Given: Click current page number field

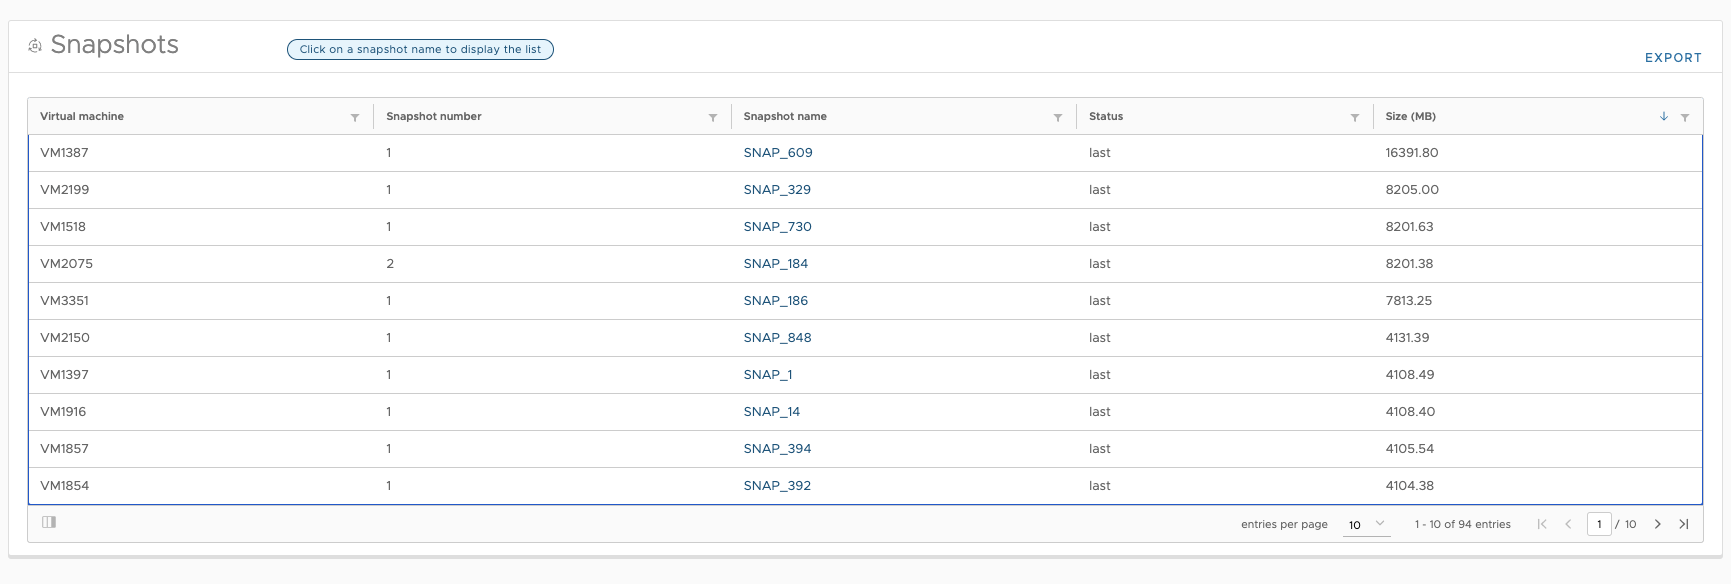Looking at the screenshot, I should tap(1599, 524).
